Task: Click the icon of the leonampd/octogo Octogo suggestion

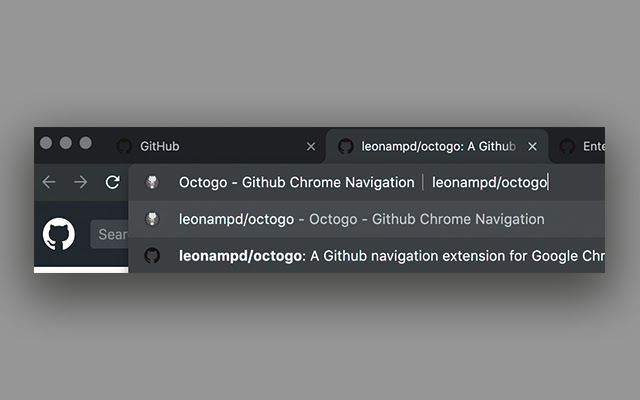Action: pos(152,219)
